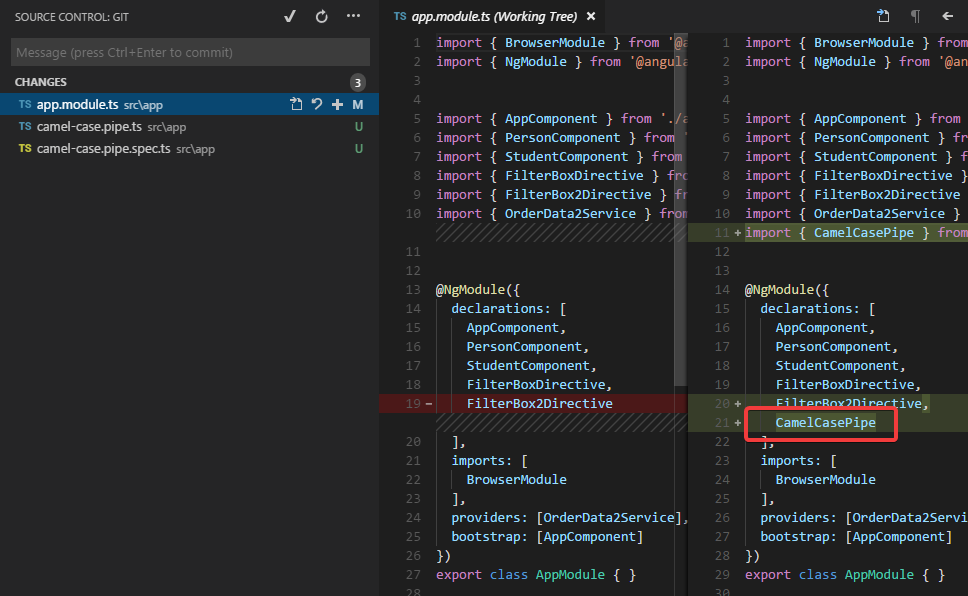This screenshot has width=968, height=596.
Task: Click the open file icon on app.module.ts row
Action: pyautogui.click(x=296, y=104)
